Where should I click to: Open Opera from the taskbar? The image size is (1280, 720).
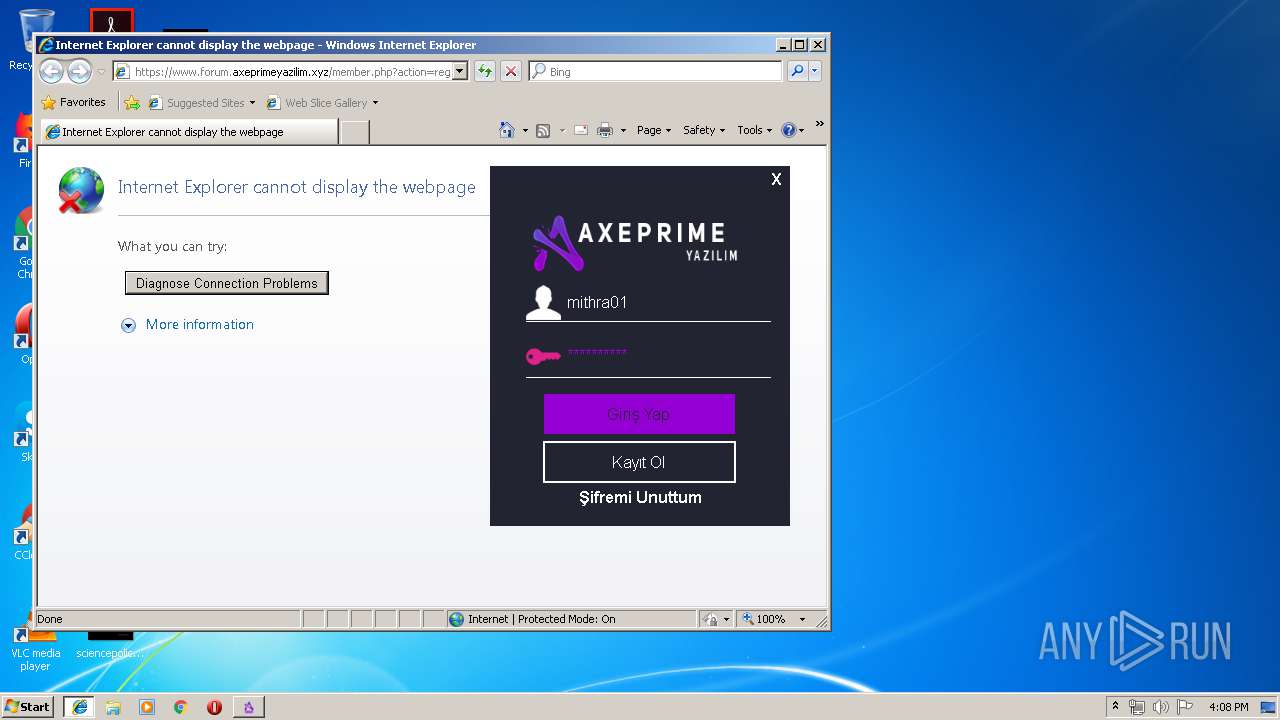click(214, 707)
